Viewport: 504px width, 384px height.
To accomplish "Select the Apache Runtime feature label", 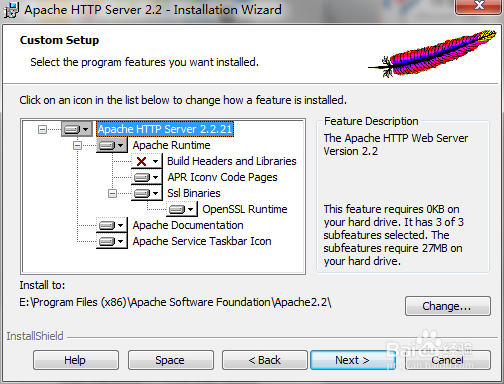I will [171, 145].
